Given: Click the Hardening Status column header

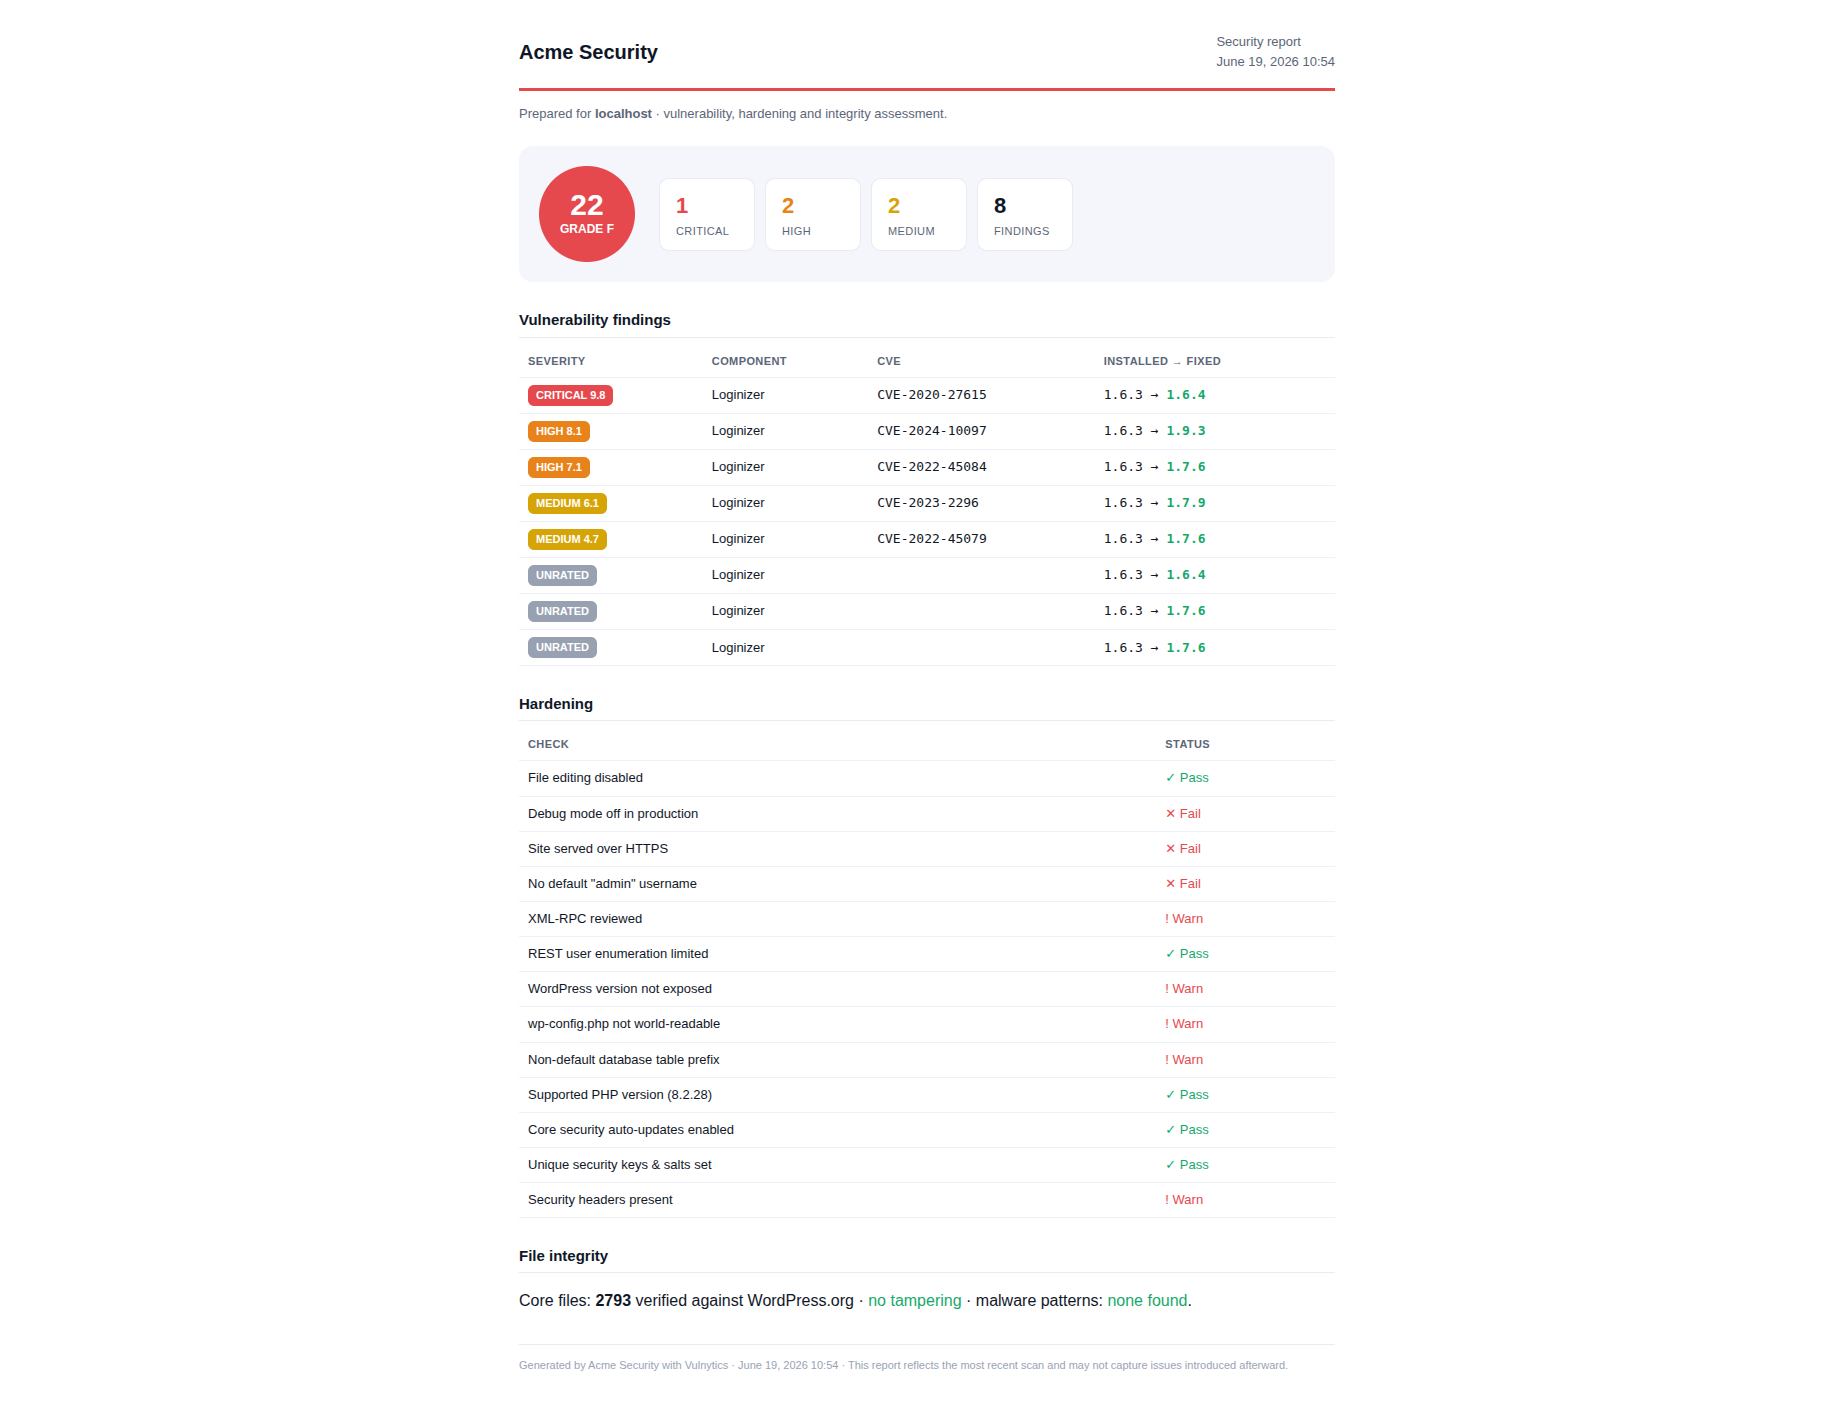Looking at the screenshot, I should (x=1187, y=744).
